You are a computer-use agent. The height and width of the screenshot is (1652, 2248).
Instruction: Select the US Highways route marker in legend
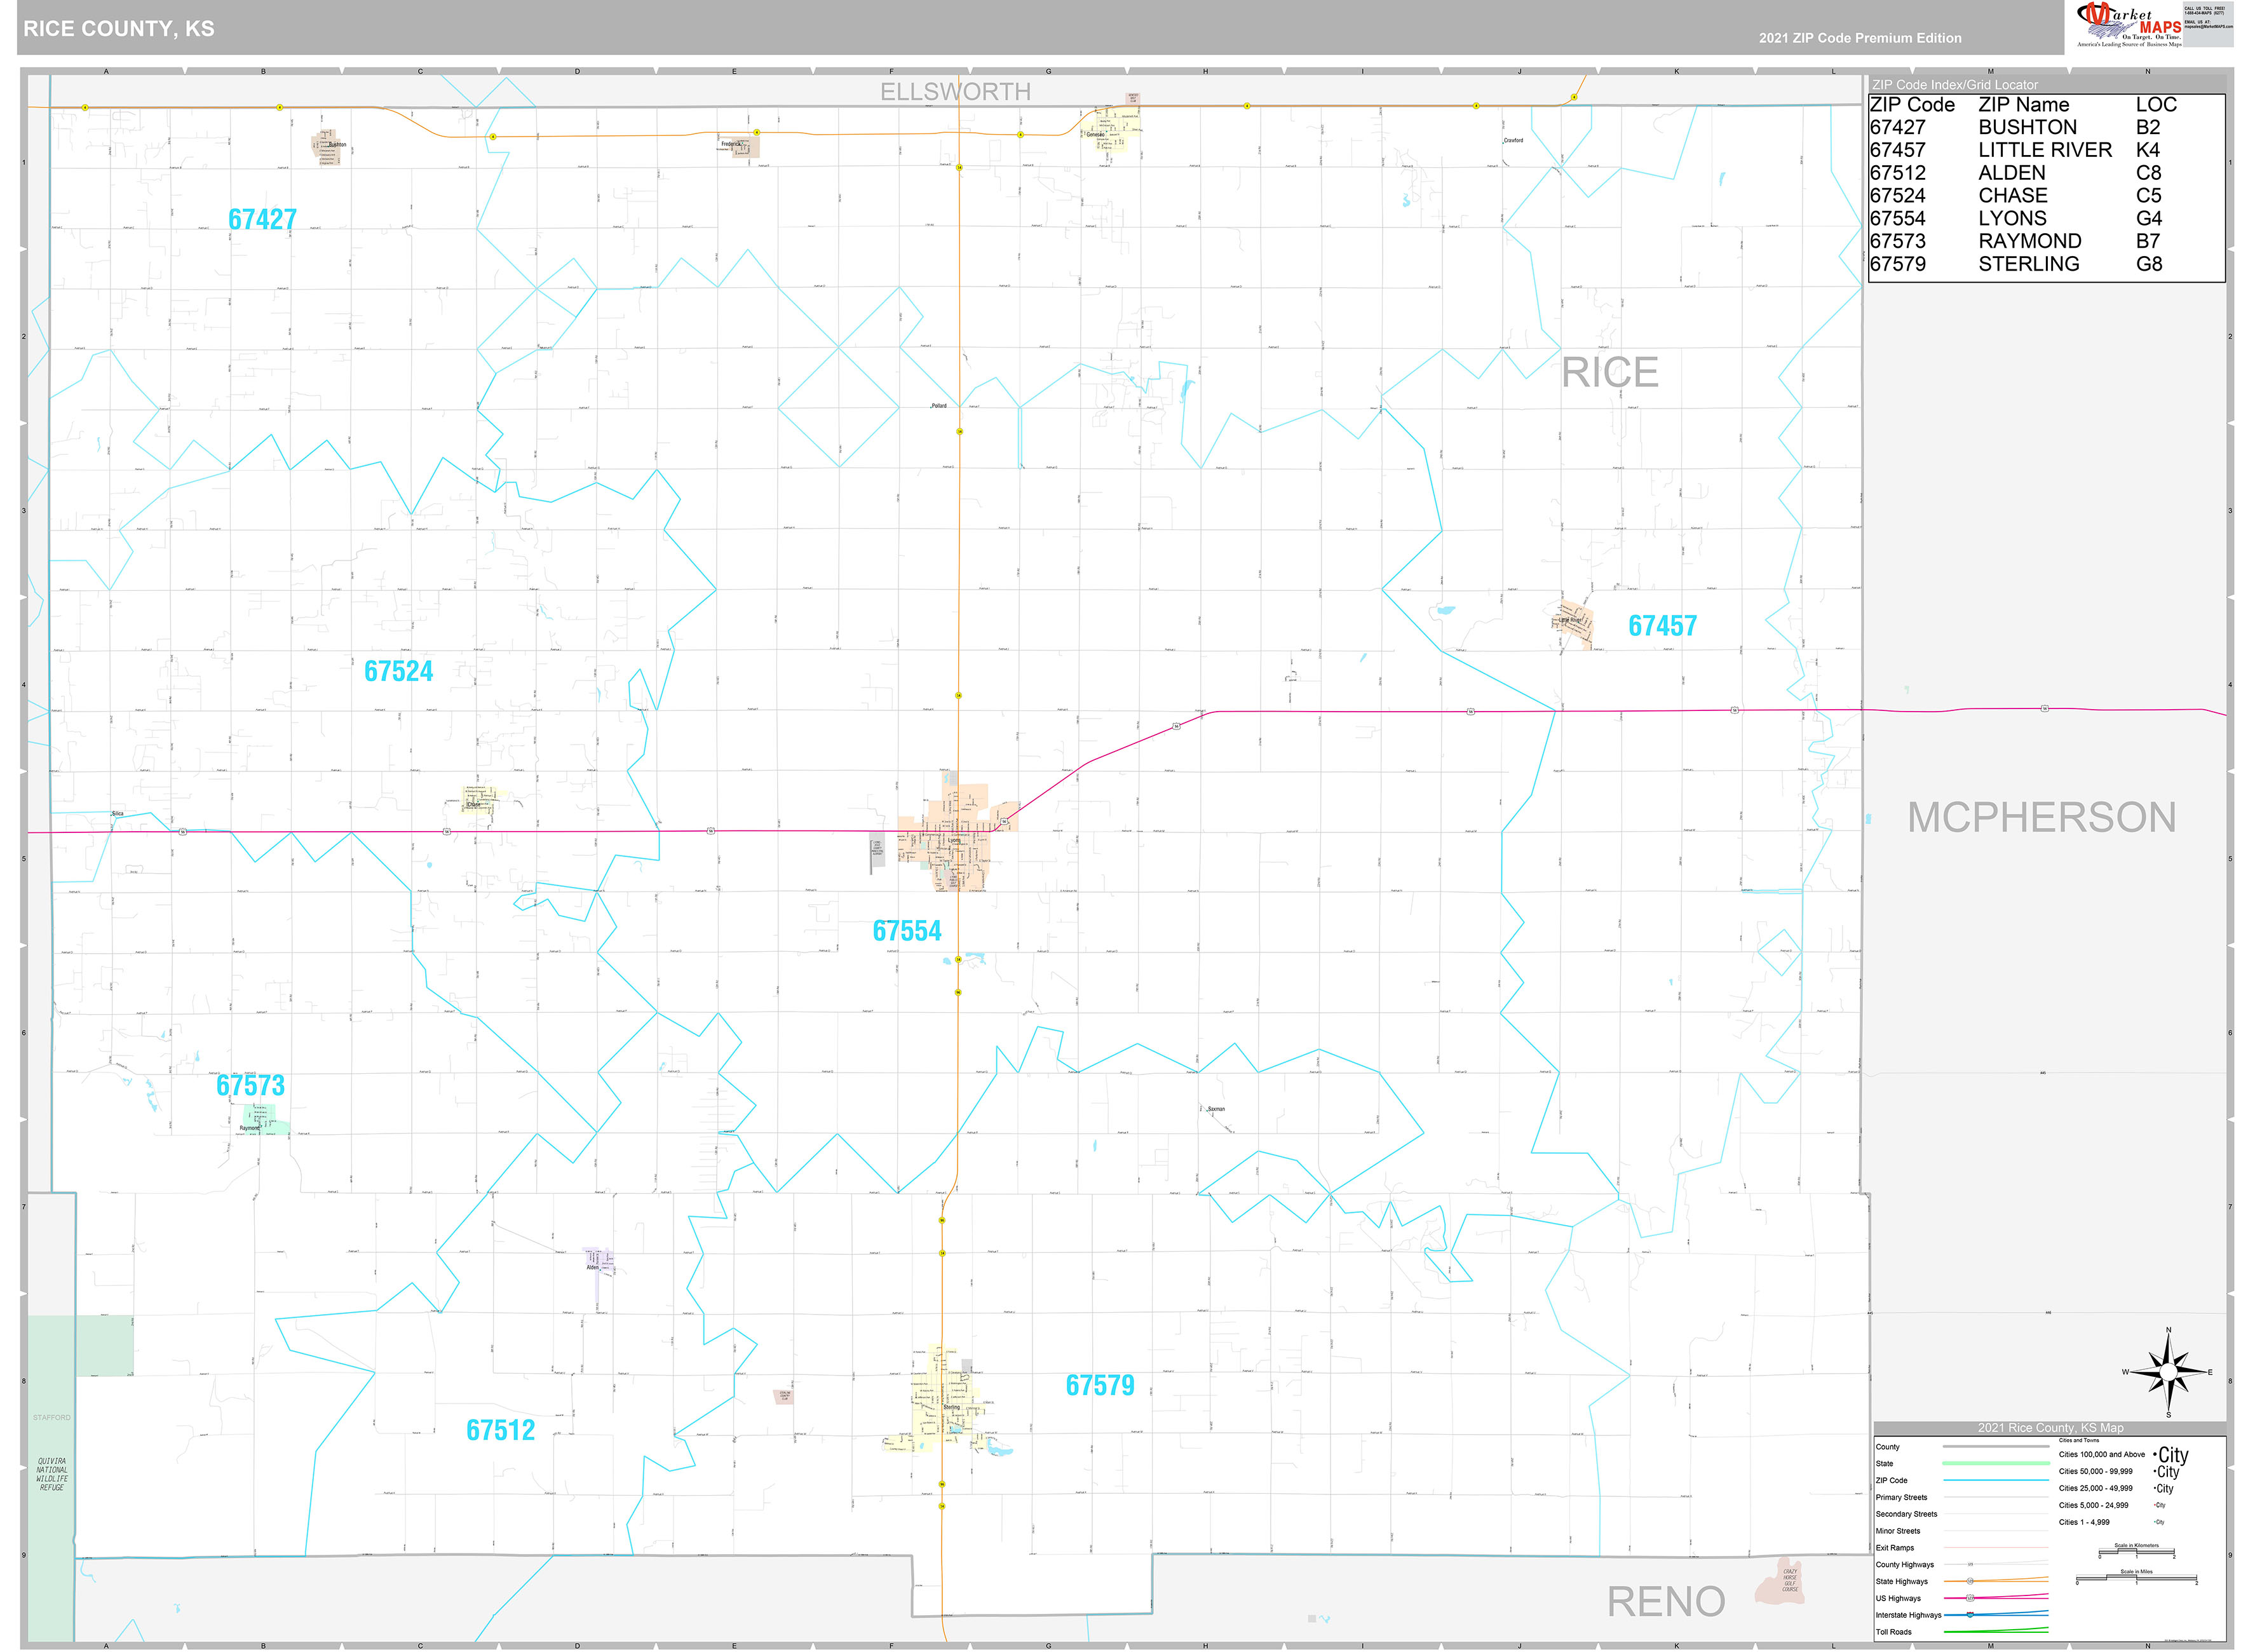click(1970, 1599)
